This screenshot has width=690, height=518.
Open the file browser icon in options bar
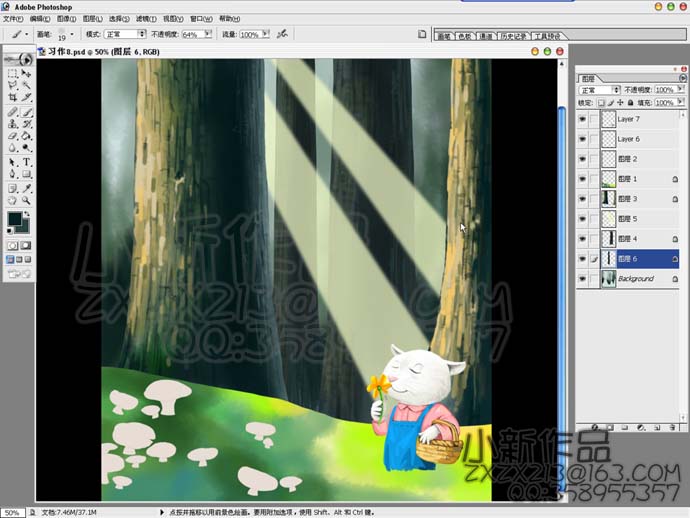tap(422, 34)
